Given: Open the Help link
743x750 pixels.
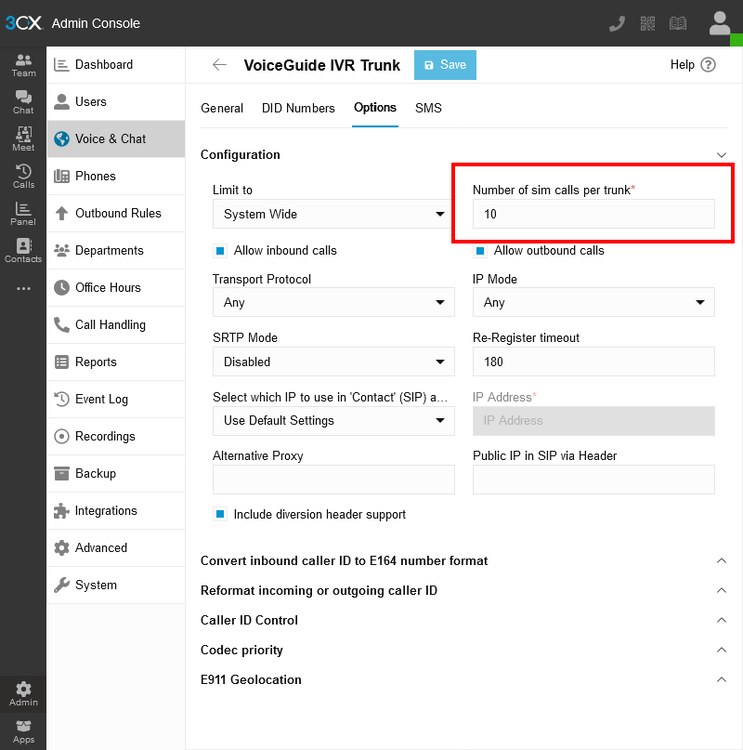Looking at the screenshot, I should point(692,65).
